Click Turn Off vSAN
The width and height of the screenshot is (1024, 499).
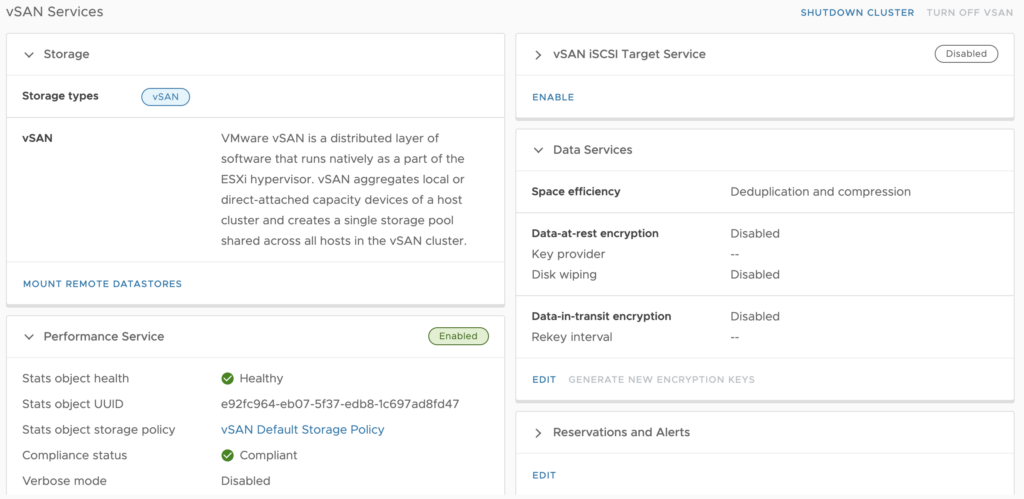(x=970, y=12)
